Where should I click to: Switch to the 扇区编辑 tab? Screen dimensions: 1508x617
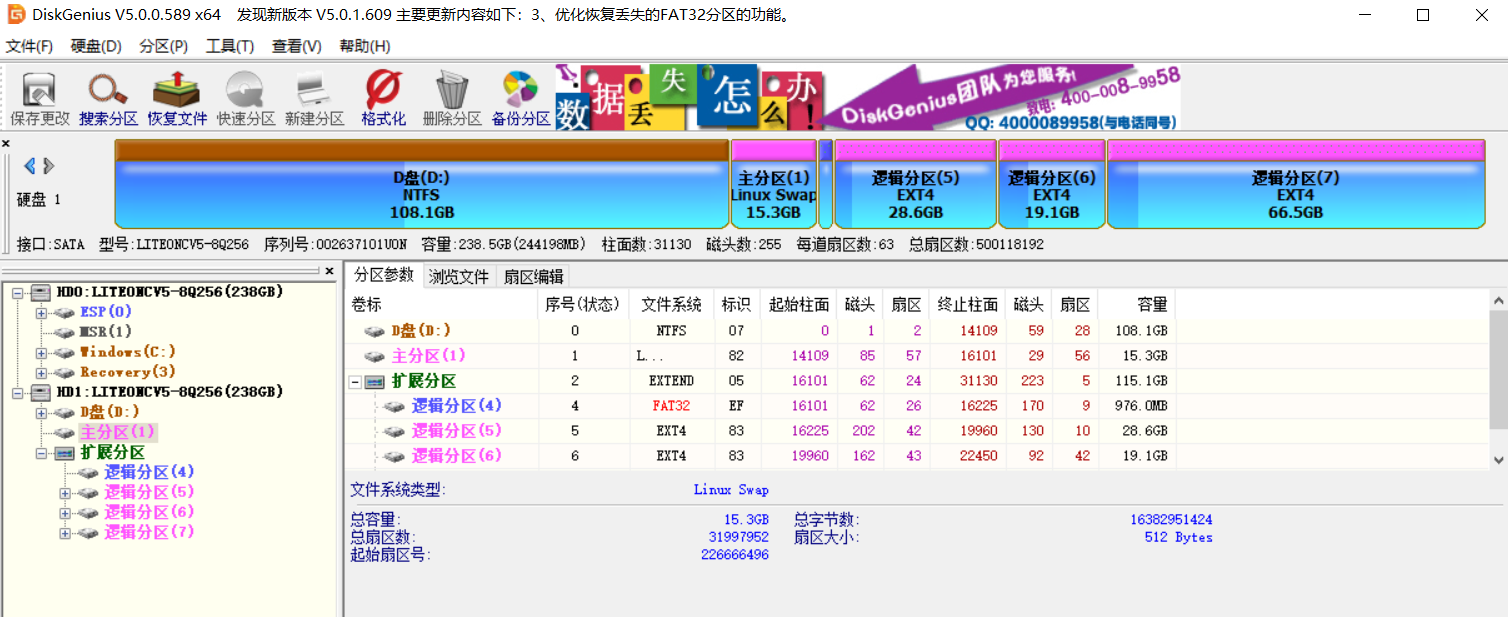coord(535,276)
